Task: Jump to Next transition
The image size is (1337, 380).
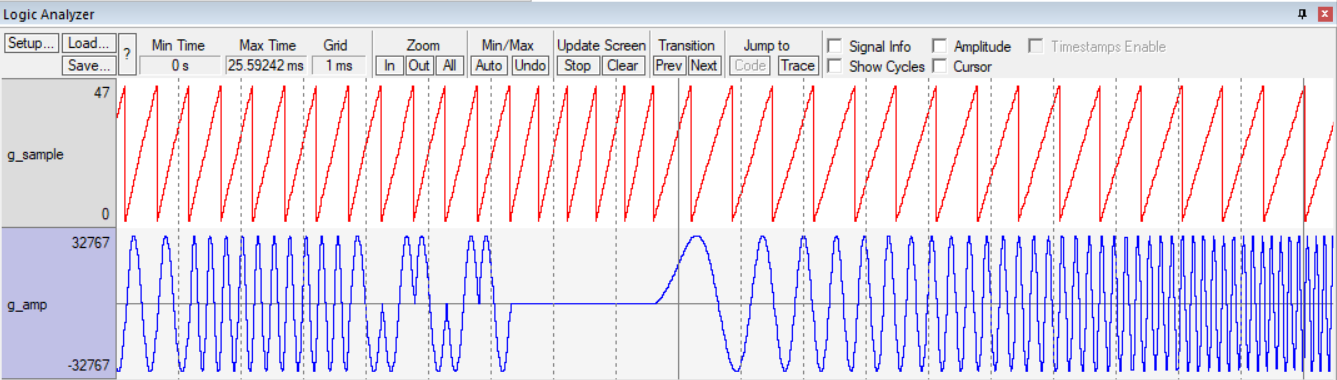Action: click(x=704, y=66)
